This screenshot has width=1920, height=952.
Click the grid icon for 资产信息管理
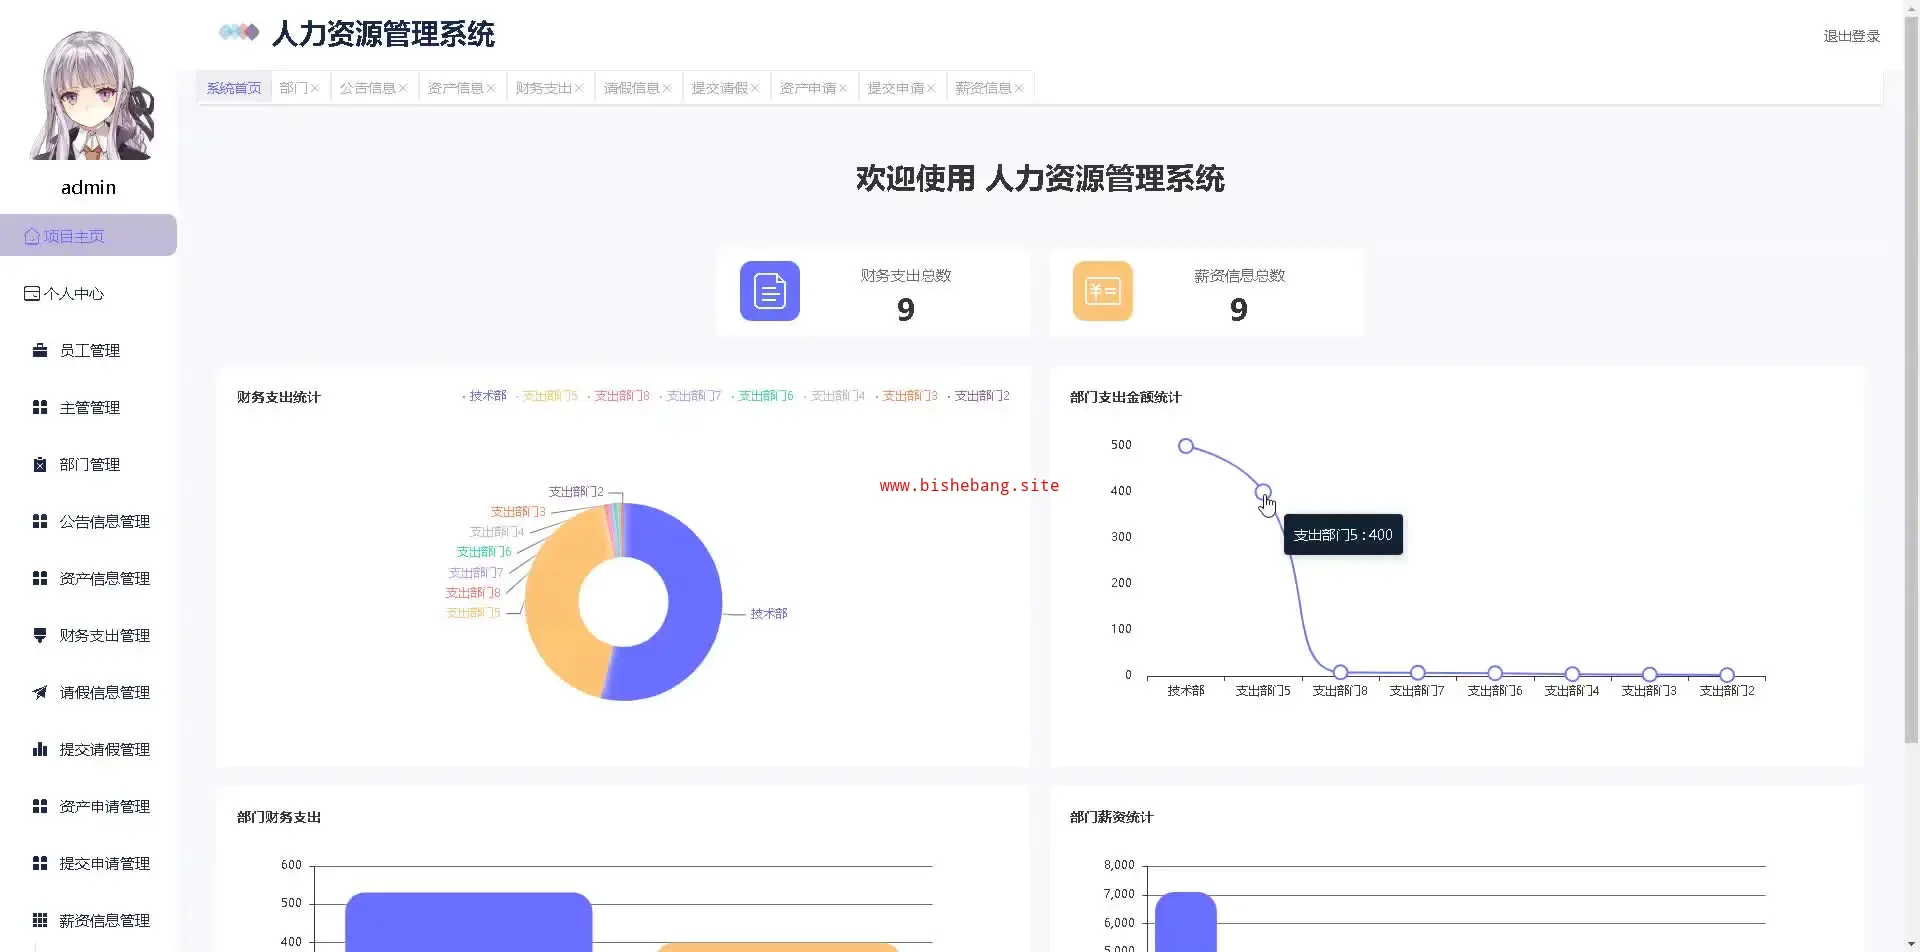pyautogui.click(x=40, y=579)
